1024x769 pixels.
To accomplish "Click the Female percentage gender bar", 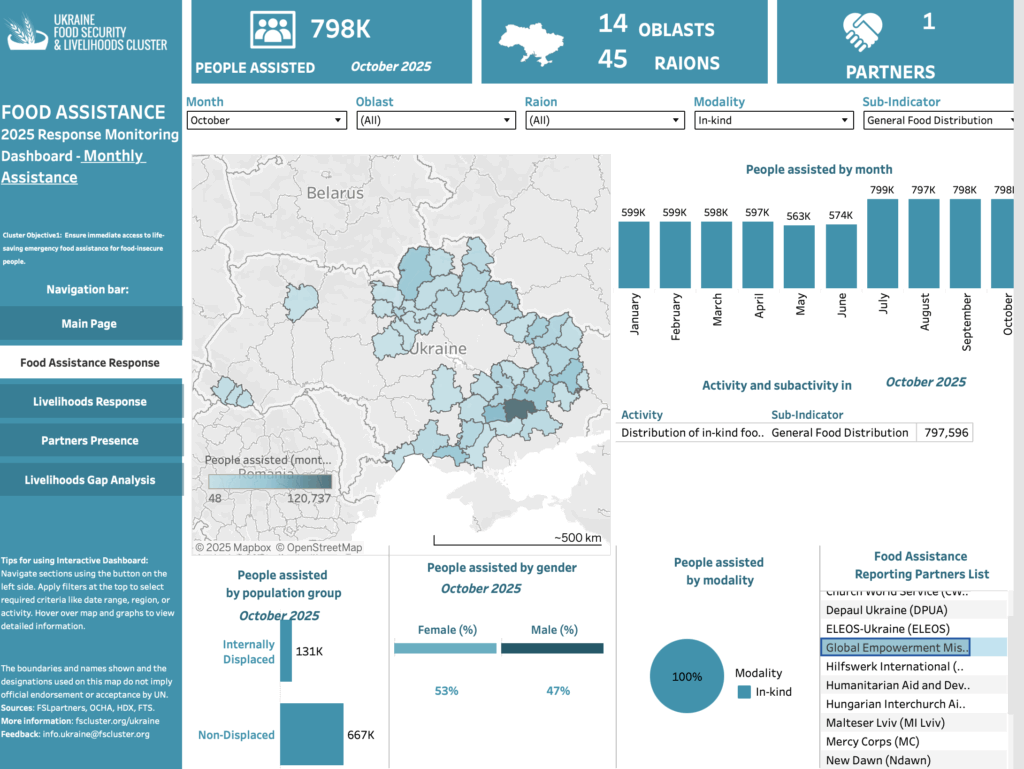I will coord(445,648).
